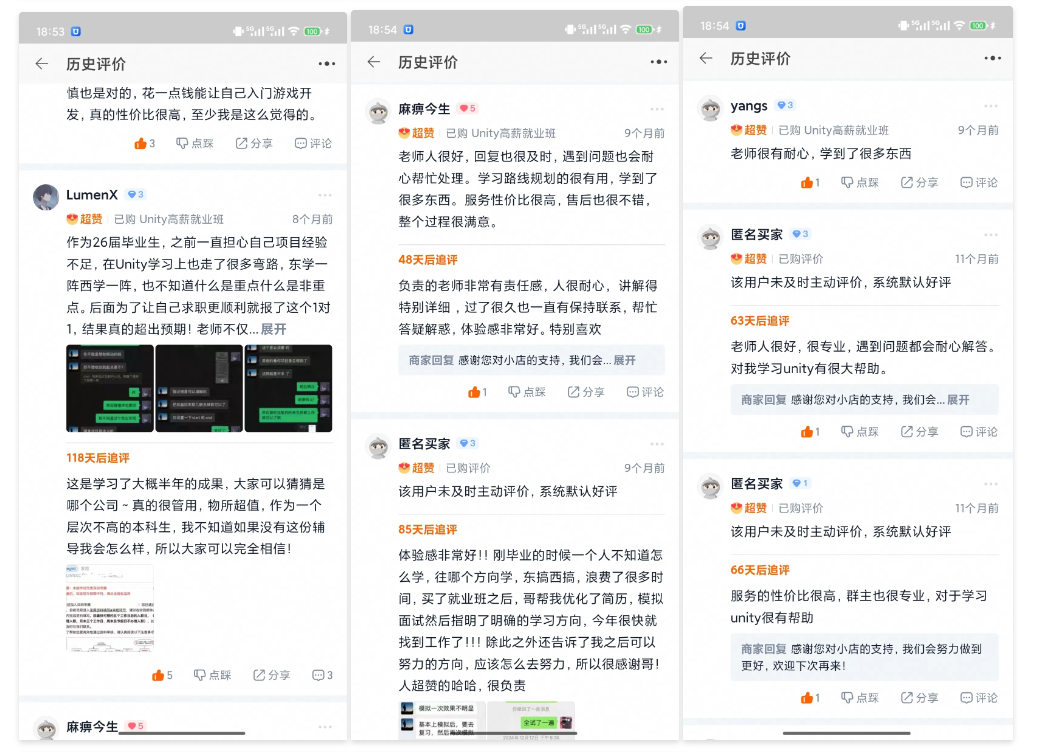
Task: Tap the 评论 button under 麻痹今生's 48天后追评 review
Action: pos(646,392)
